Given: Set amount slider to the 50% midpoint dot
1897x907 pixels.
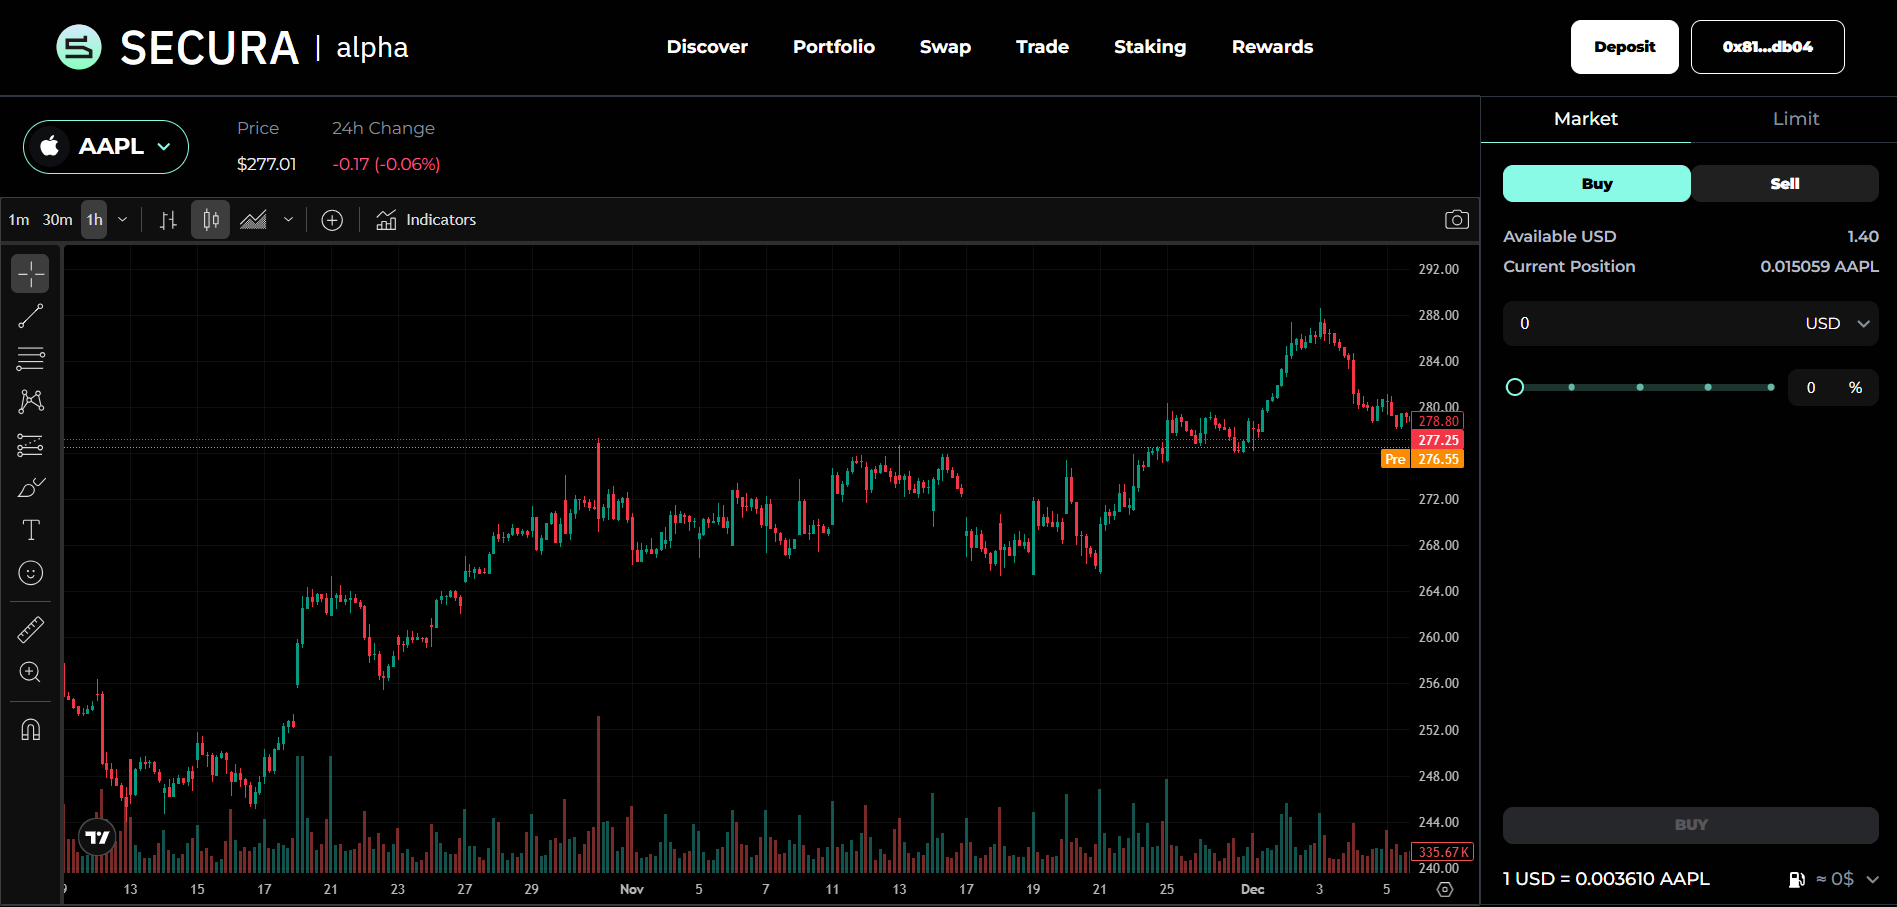Looking at the screenshot, I should [1640, 387].
